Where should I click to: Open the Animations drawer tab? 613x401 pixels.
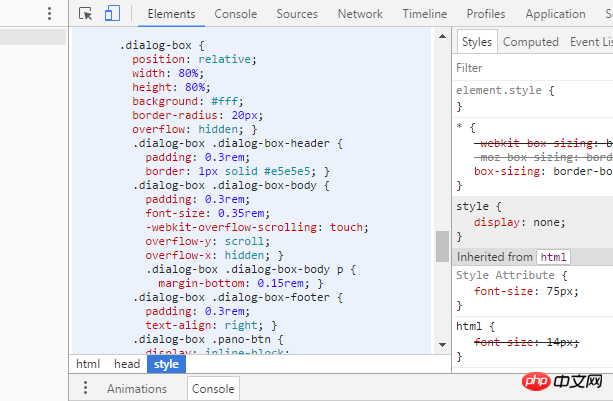(137, 389)
